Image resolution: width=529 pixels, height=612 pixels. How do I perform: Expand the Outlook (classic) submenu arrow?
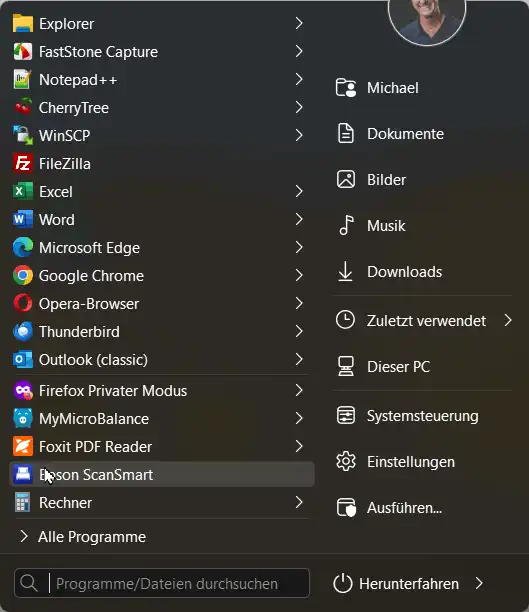[x=299, y=359]
